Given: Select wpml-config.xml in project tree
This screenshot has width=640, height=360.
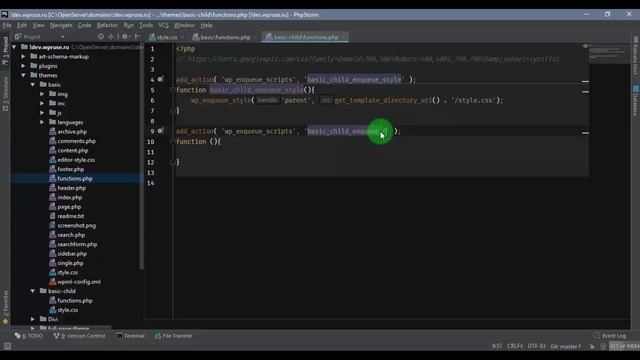Looking at the screenshot, I should 79,282.
